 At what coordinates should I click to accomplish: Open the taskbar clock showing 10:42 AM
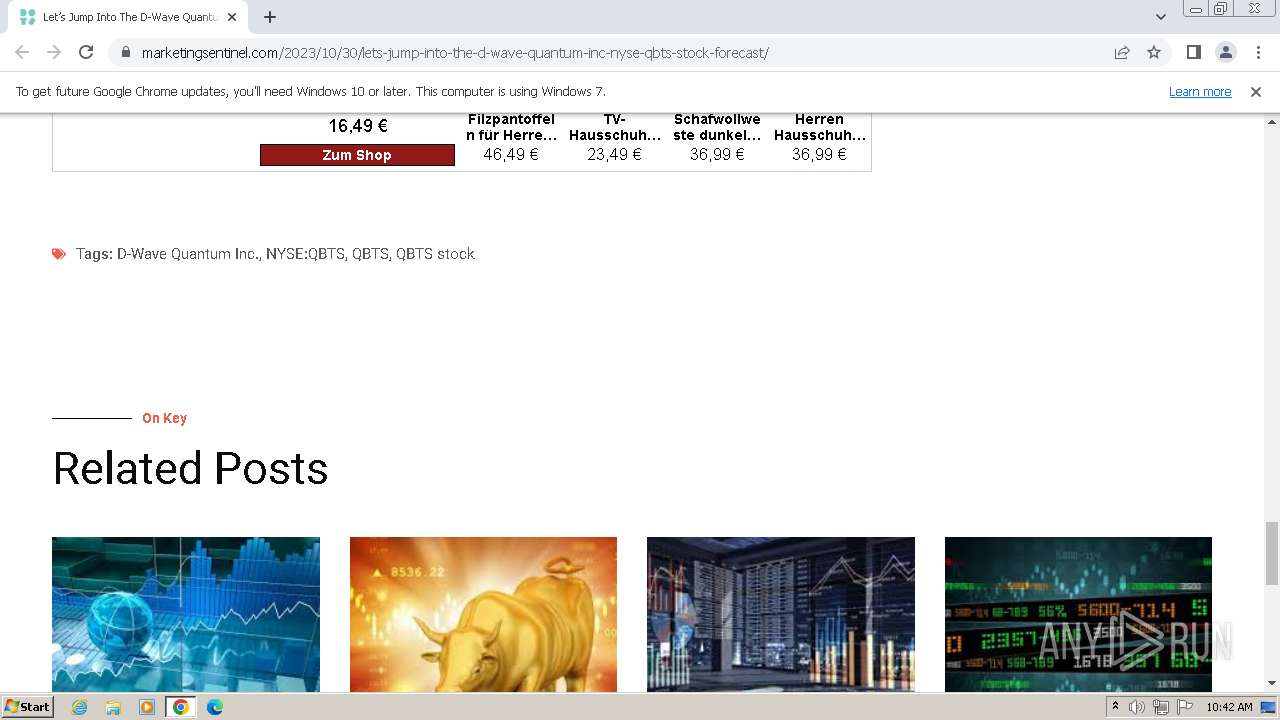1229,707
